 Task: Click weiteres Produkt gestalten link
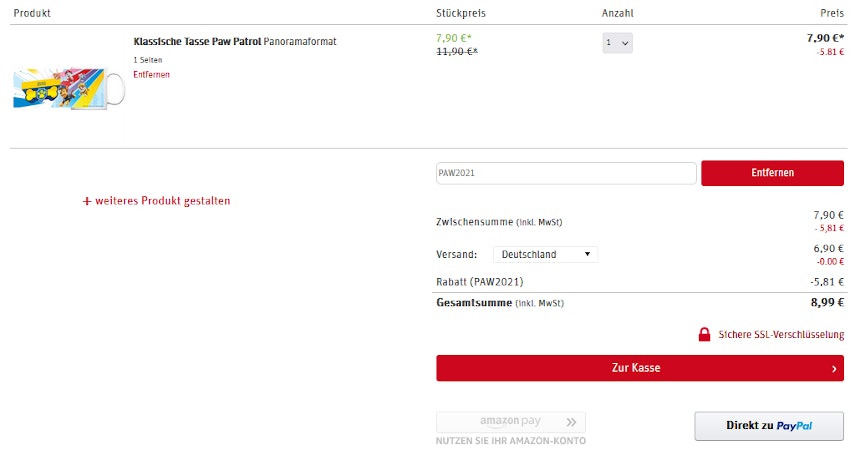coord(163,201)
